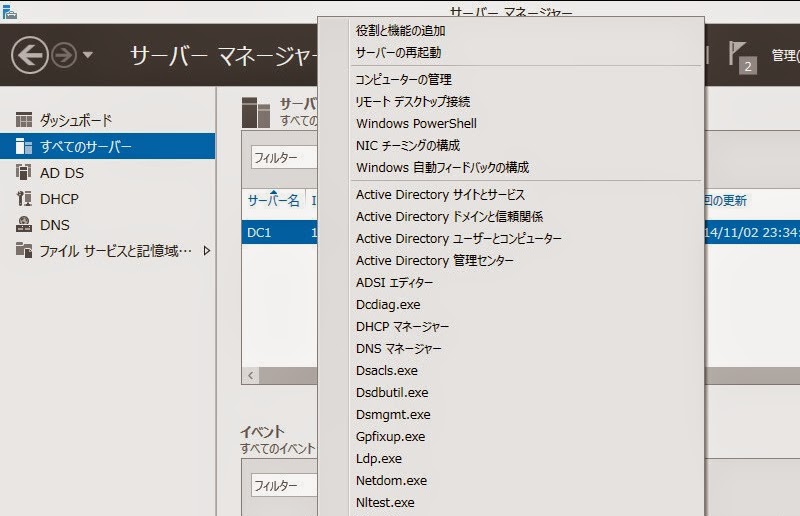Viewport: 800px width, 516px height.
Task: Open the DHCP page label
Action: (59, 199)
